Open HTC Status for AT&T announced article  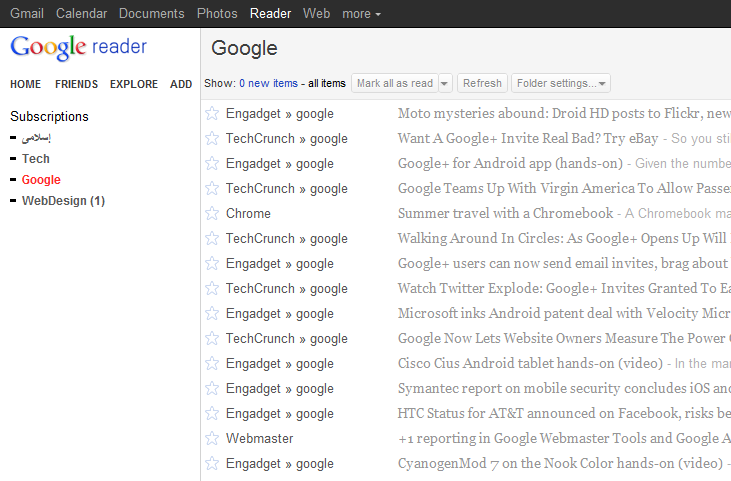point(564,413)
